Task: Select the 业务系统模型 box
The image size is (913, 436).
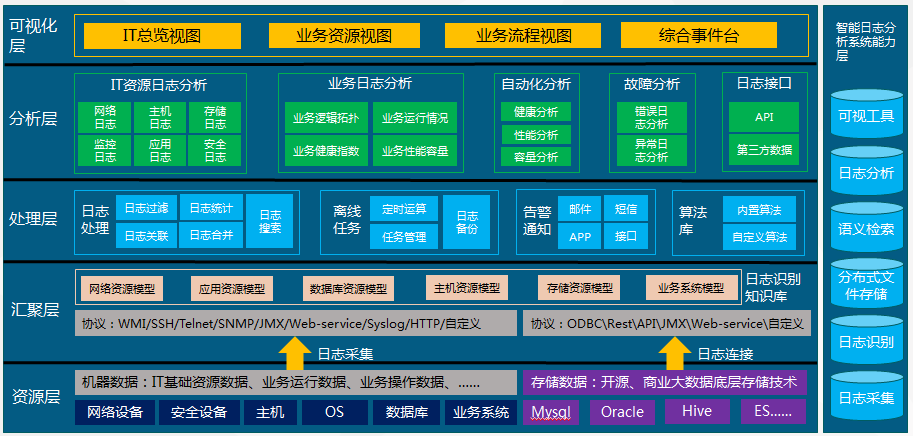Action: 691,288
